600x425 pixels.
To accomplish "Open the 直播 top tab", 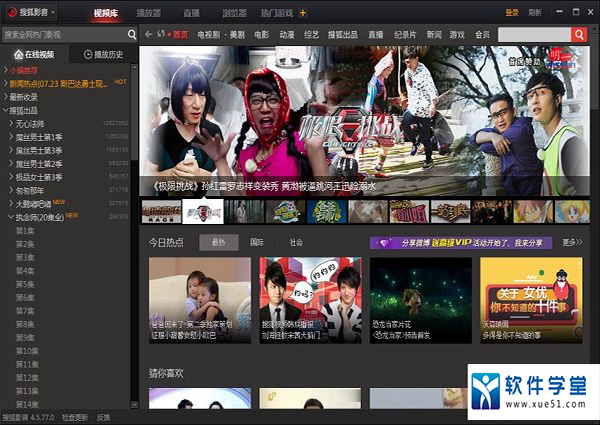I will pos(191,13).
